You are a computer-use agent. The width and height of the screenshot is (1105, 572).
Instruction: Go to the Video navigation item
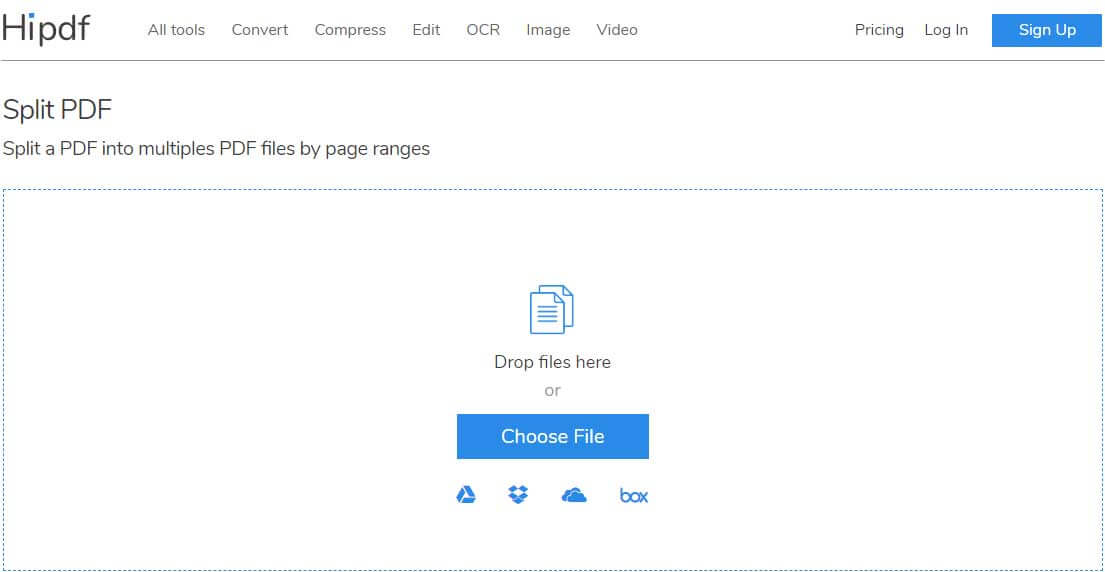[617, 30]
